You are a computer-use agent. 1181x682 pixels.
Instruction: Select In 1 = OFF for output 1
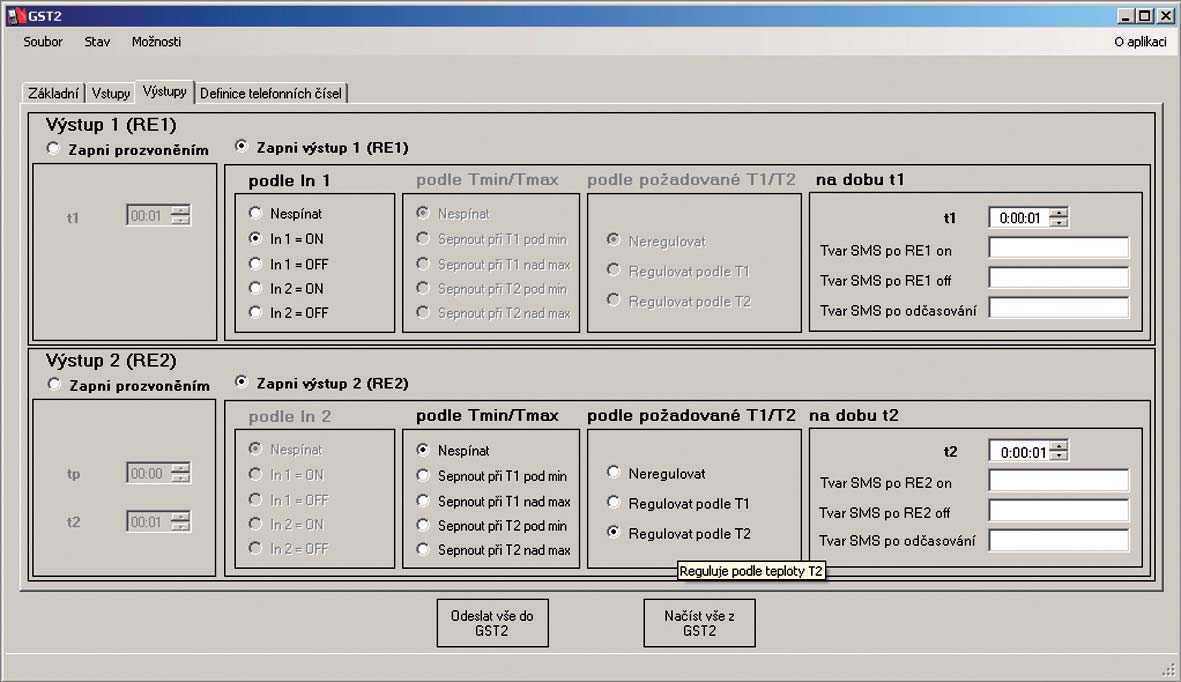pos(288,264)
